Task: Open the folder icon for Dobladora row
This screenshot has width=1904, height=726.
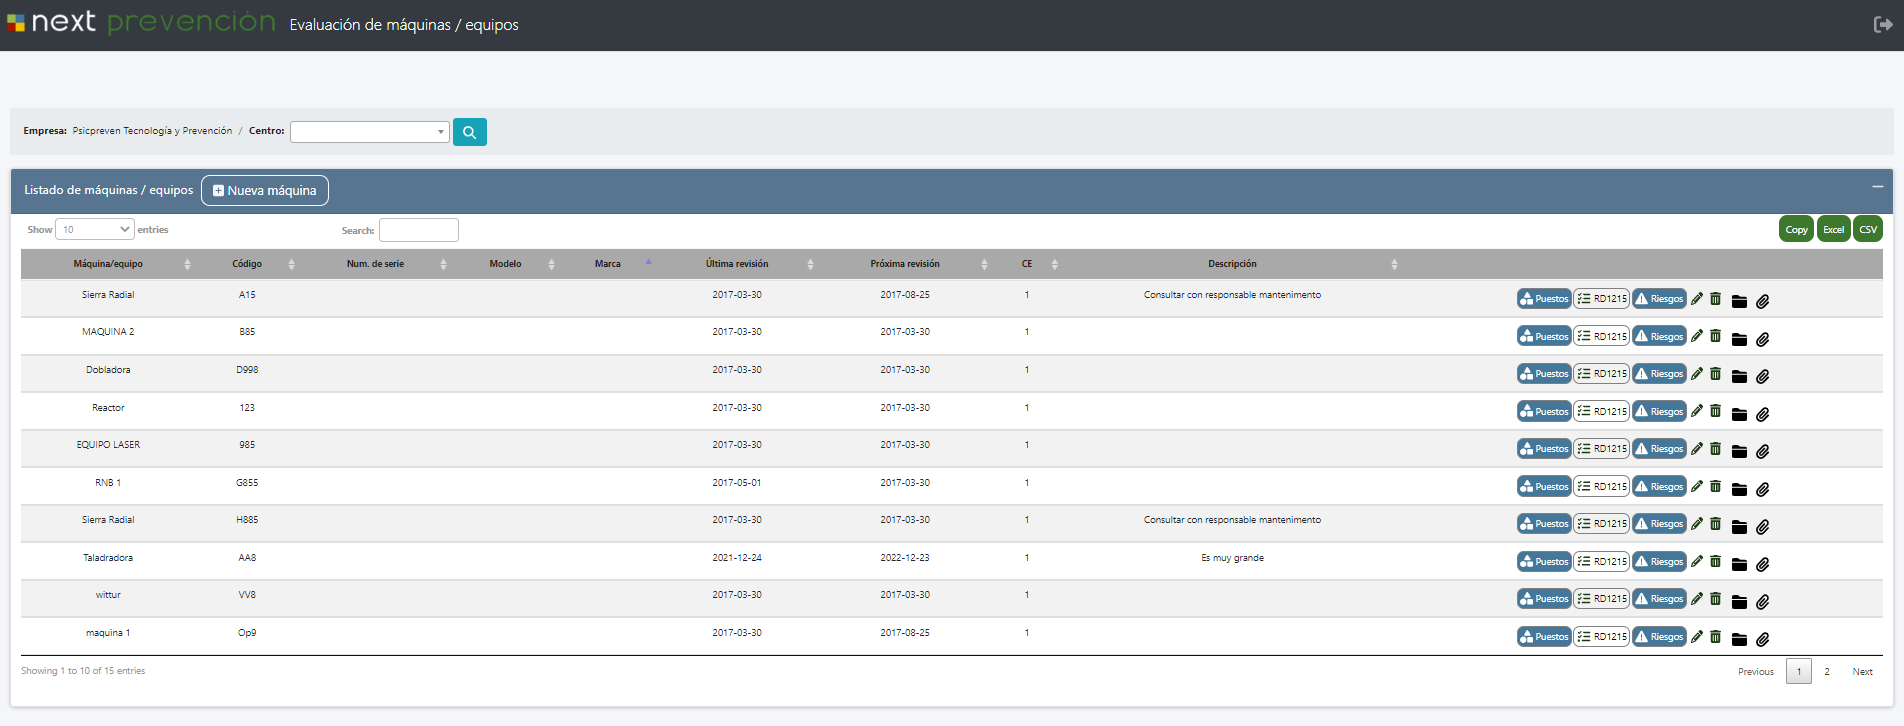Action: (1739, 377)
